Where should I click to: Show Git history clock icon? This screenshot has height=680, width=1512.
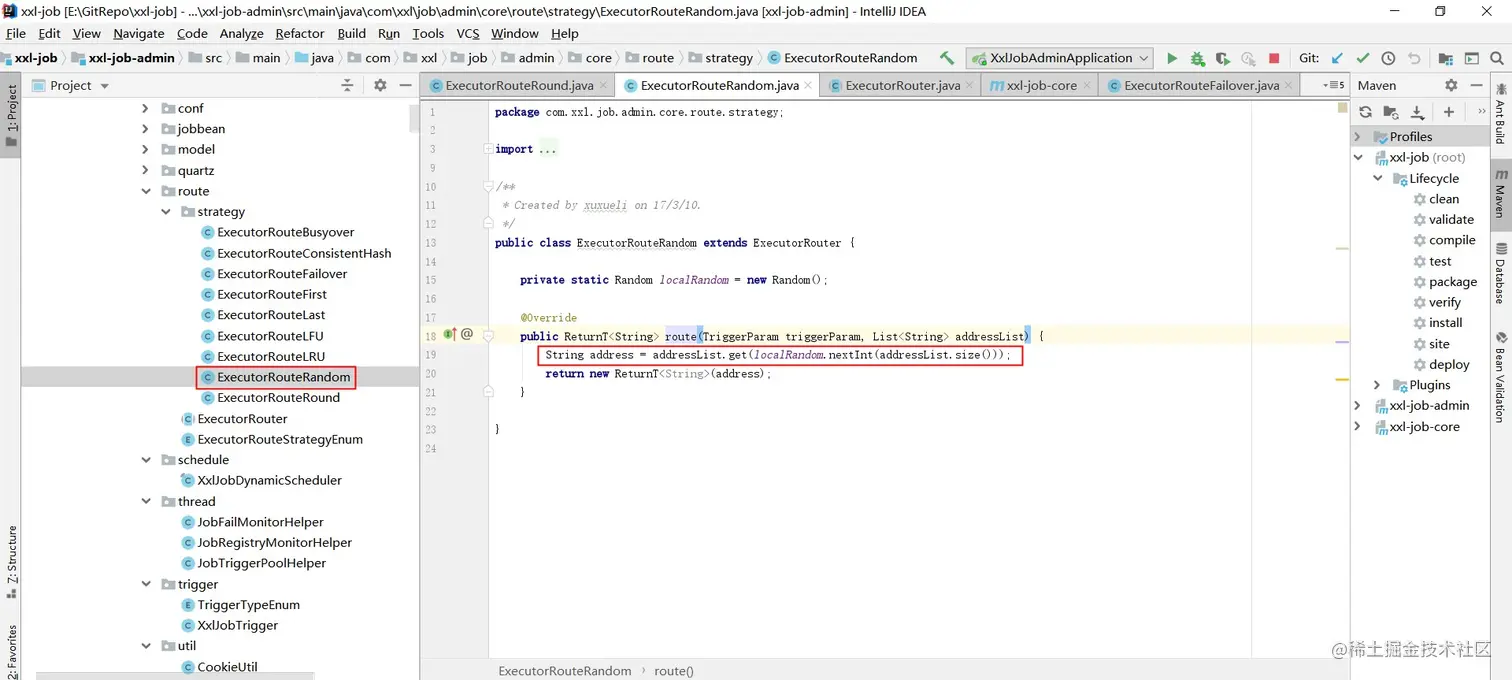tap(1388, 58)
